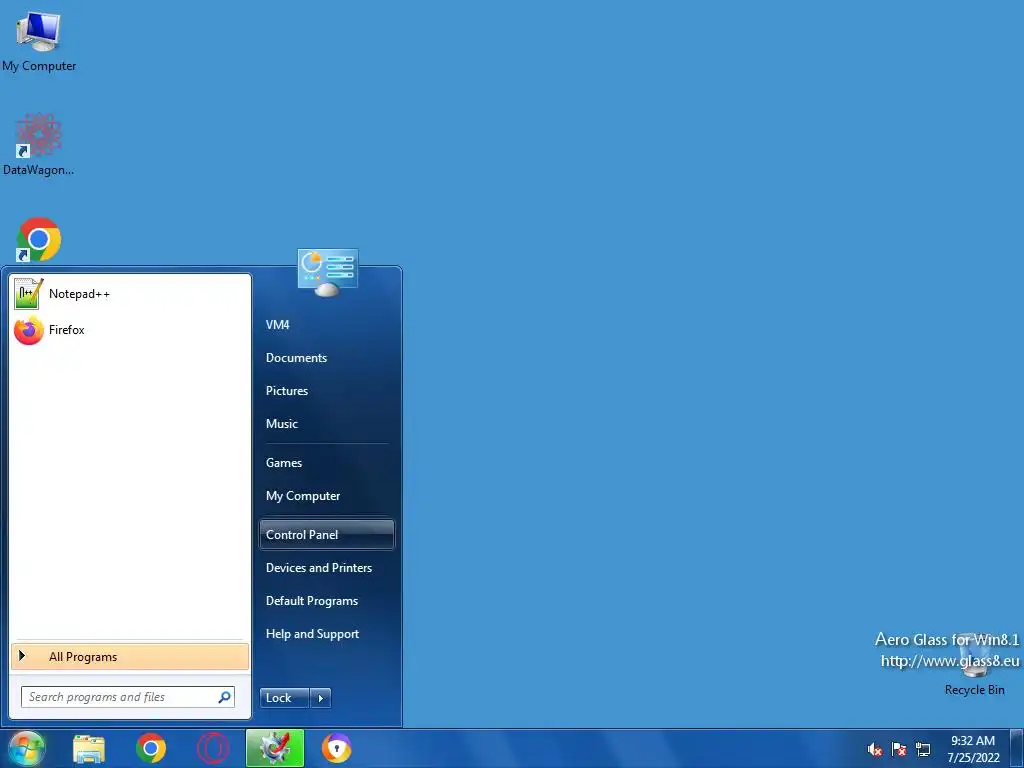Image resolution: width=1024 pixels, height=768 pixels.
Task: Open Documents from the Start menu
Action: (x=327, y=358)
